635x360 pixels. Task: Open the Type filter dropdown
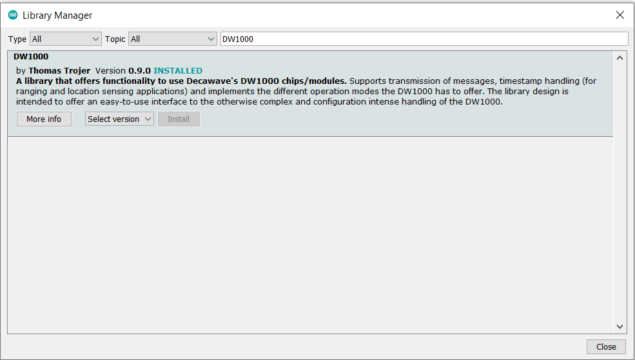[65, 39]
